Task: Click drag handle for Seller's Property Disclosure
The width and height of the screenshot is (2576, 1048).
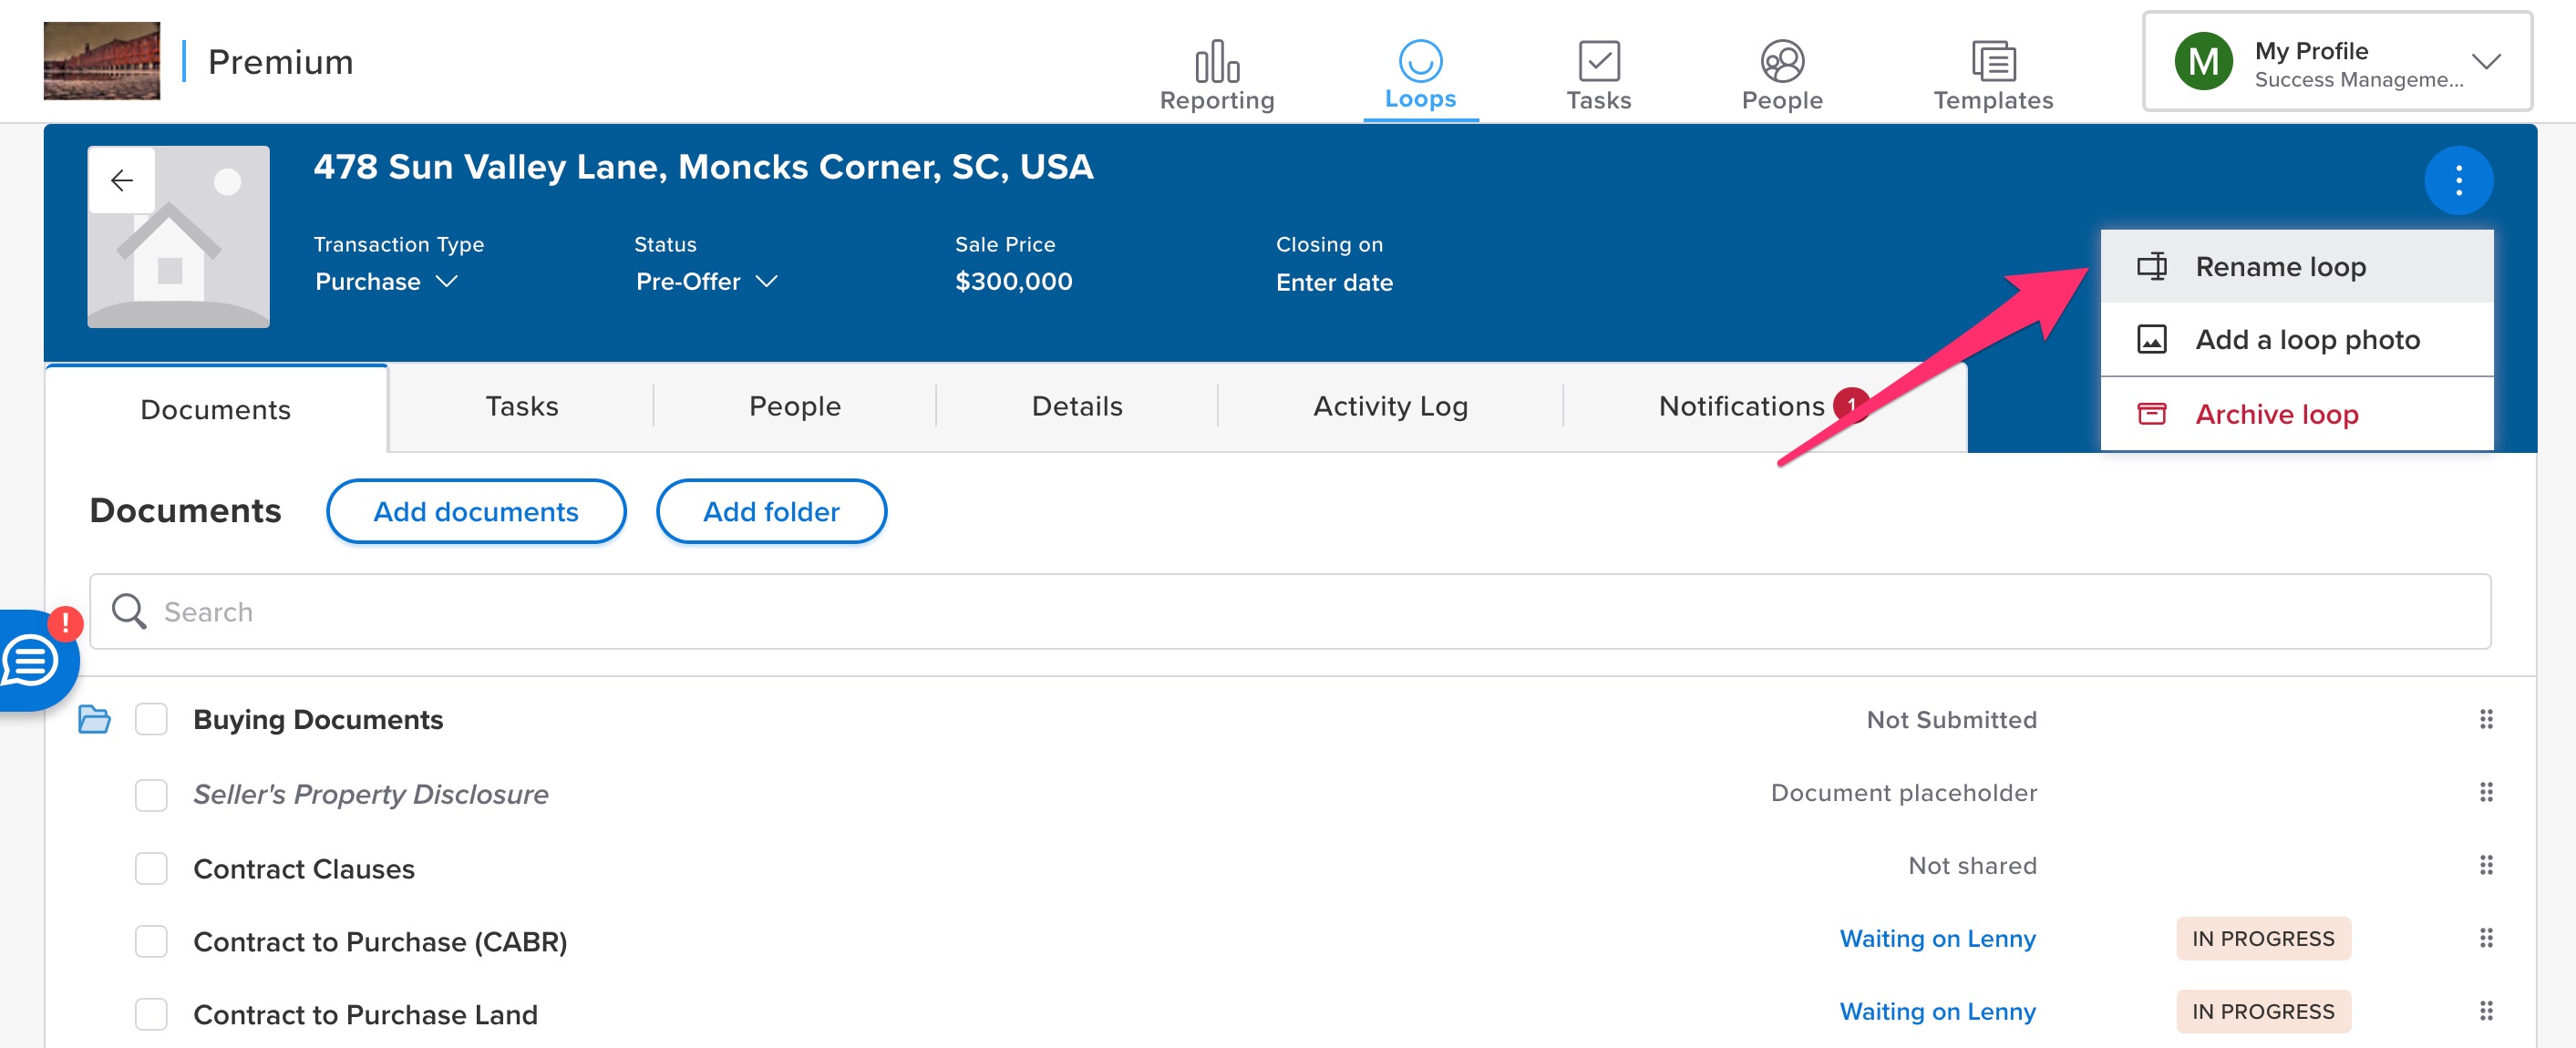Action: pos(2485,792)
